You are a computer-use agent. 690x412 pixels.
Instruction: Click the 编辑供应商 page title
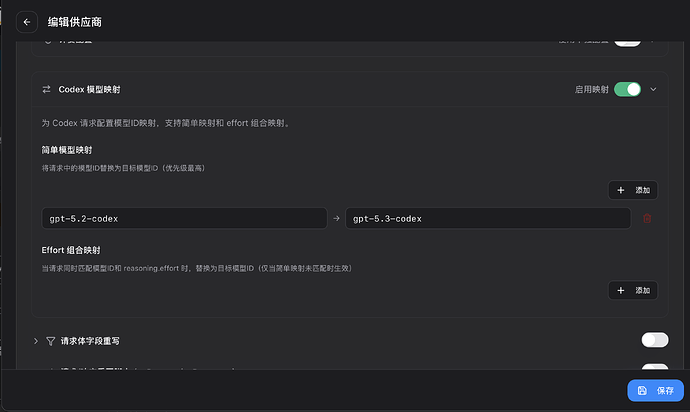tap(75, 22)
